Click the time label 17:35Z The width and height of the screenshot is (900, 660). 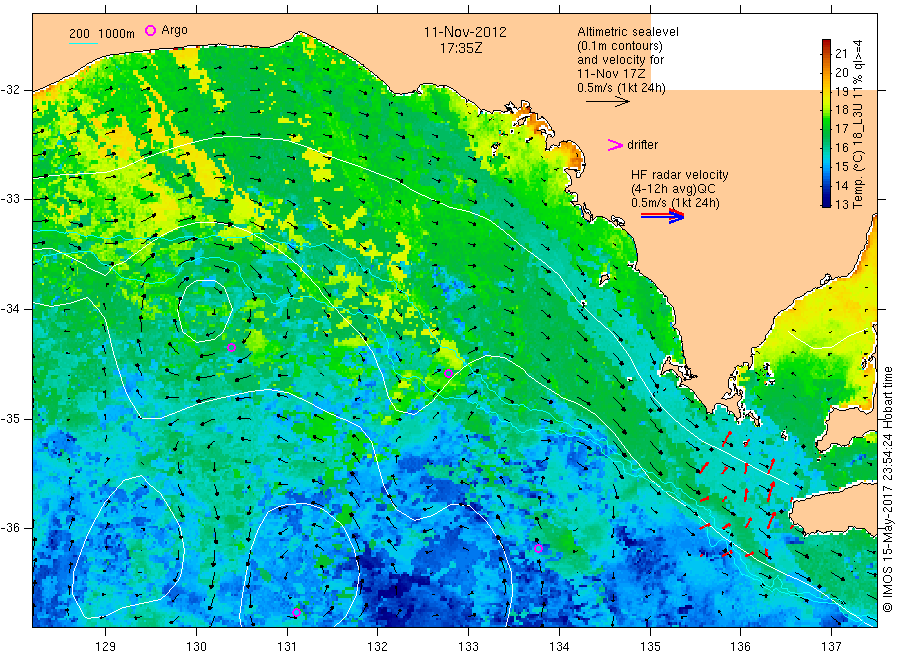point(461,48)
